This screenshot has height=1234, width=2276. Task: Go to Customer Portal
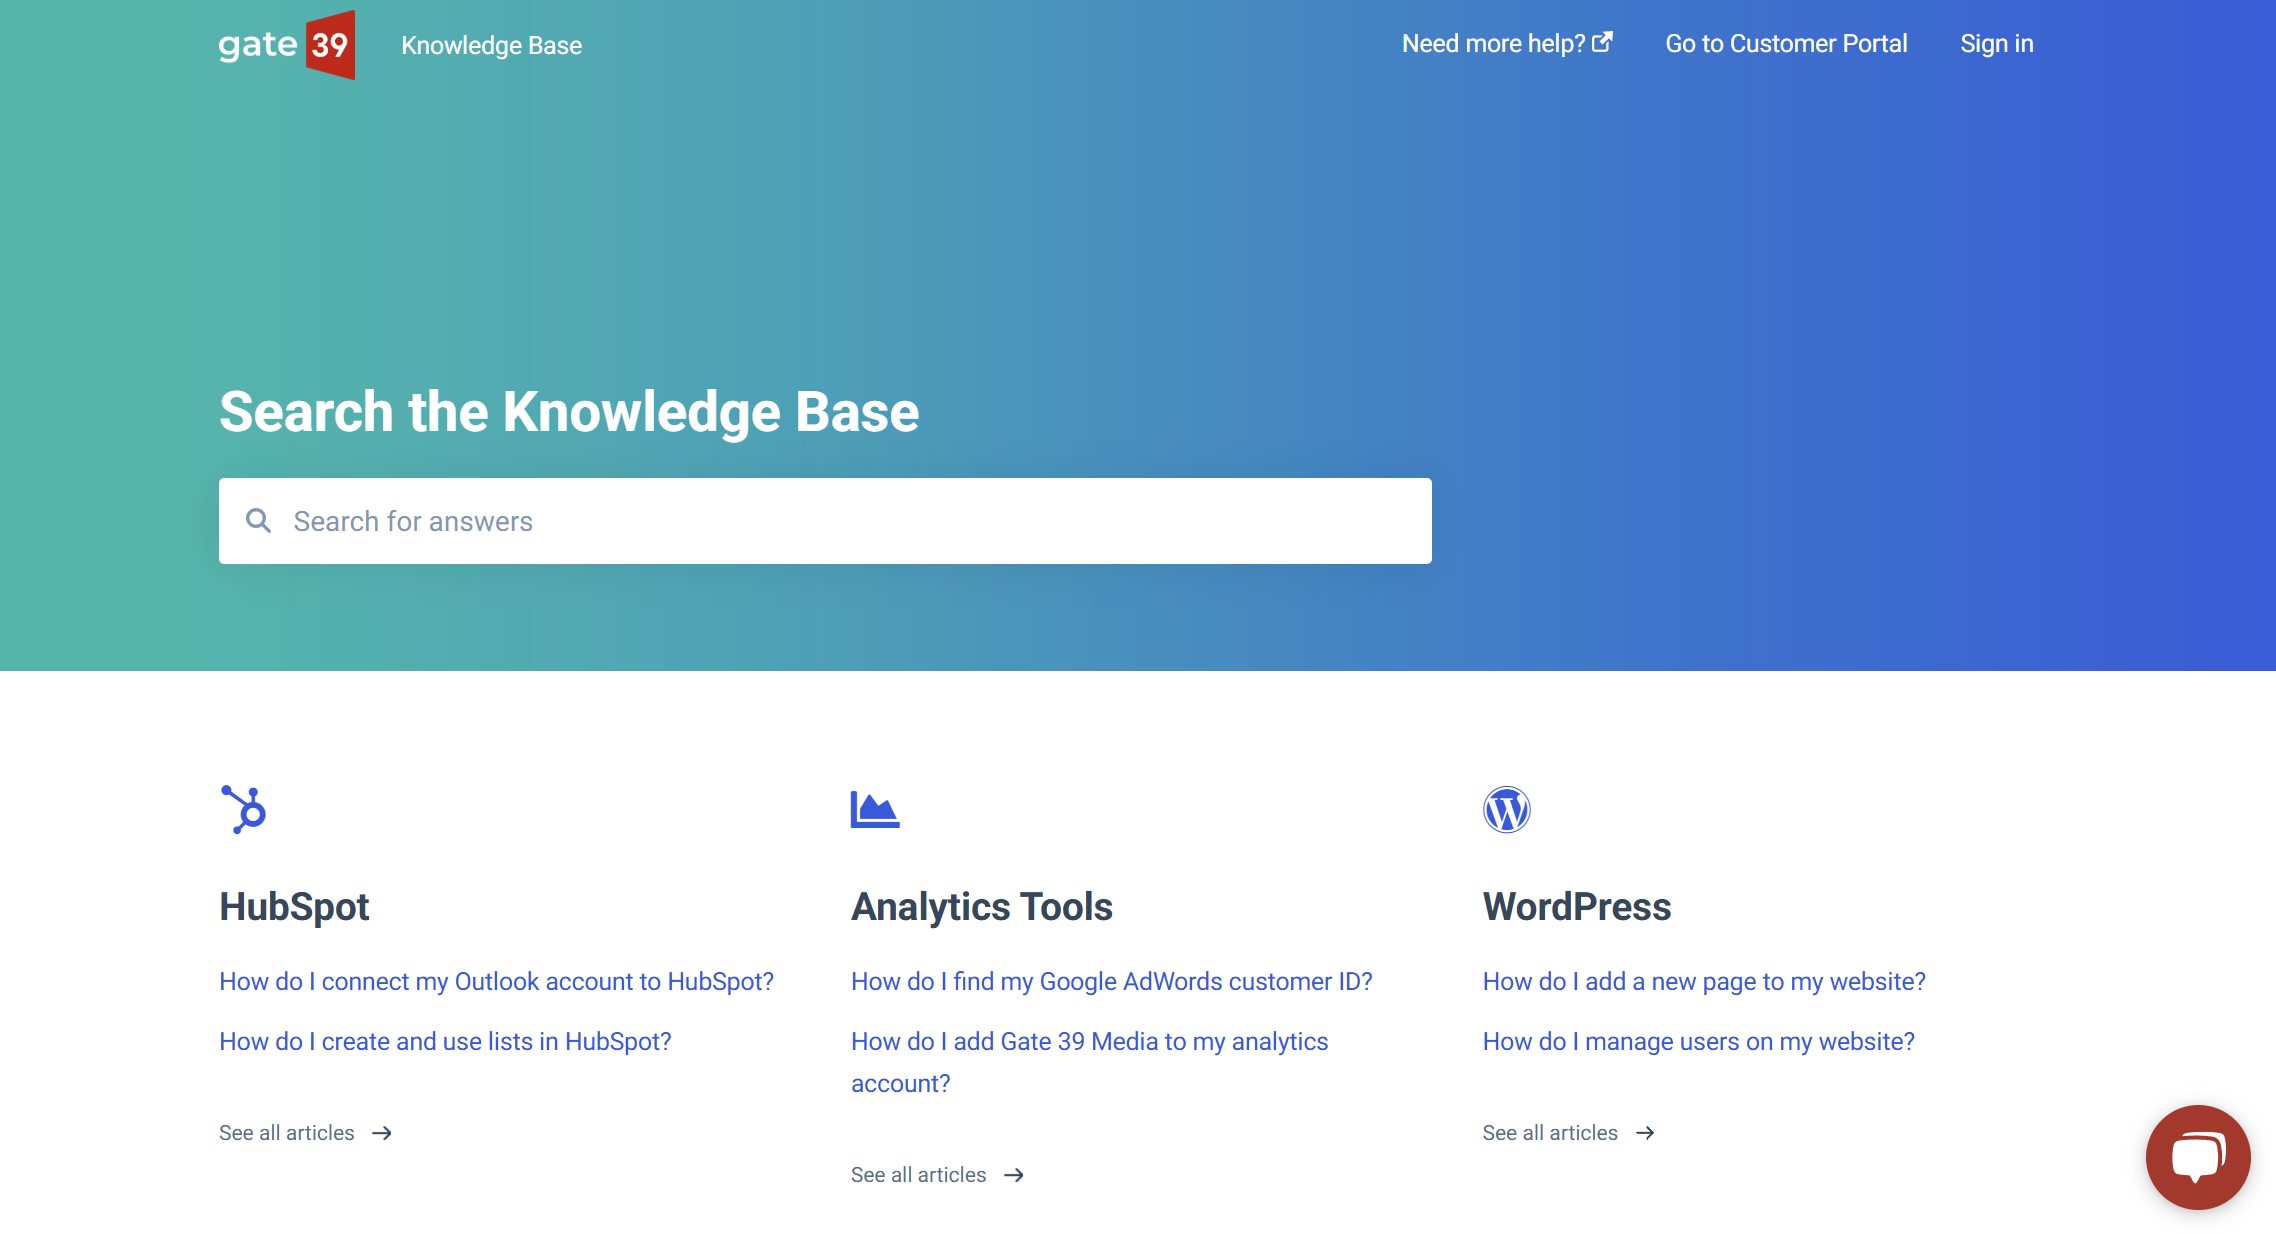pos(1786,44)
